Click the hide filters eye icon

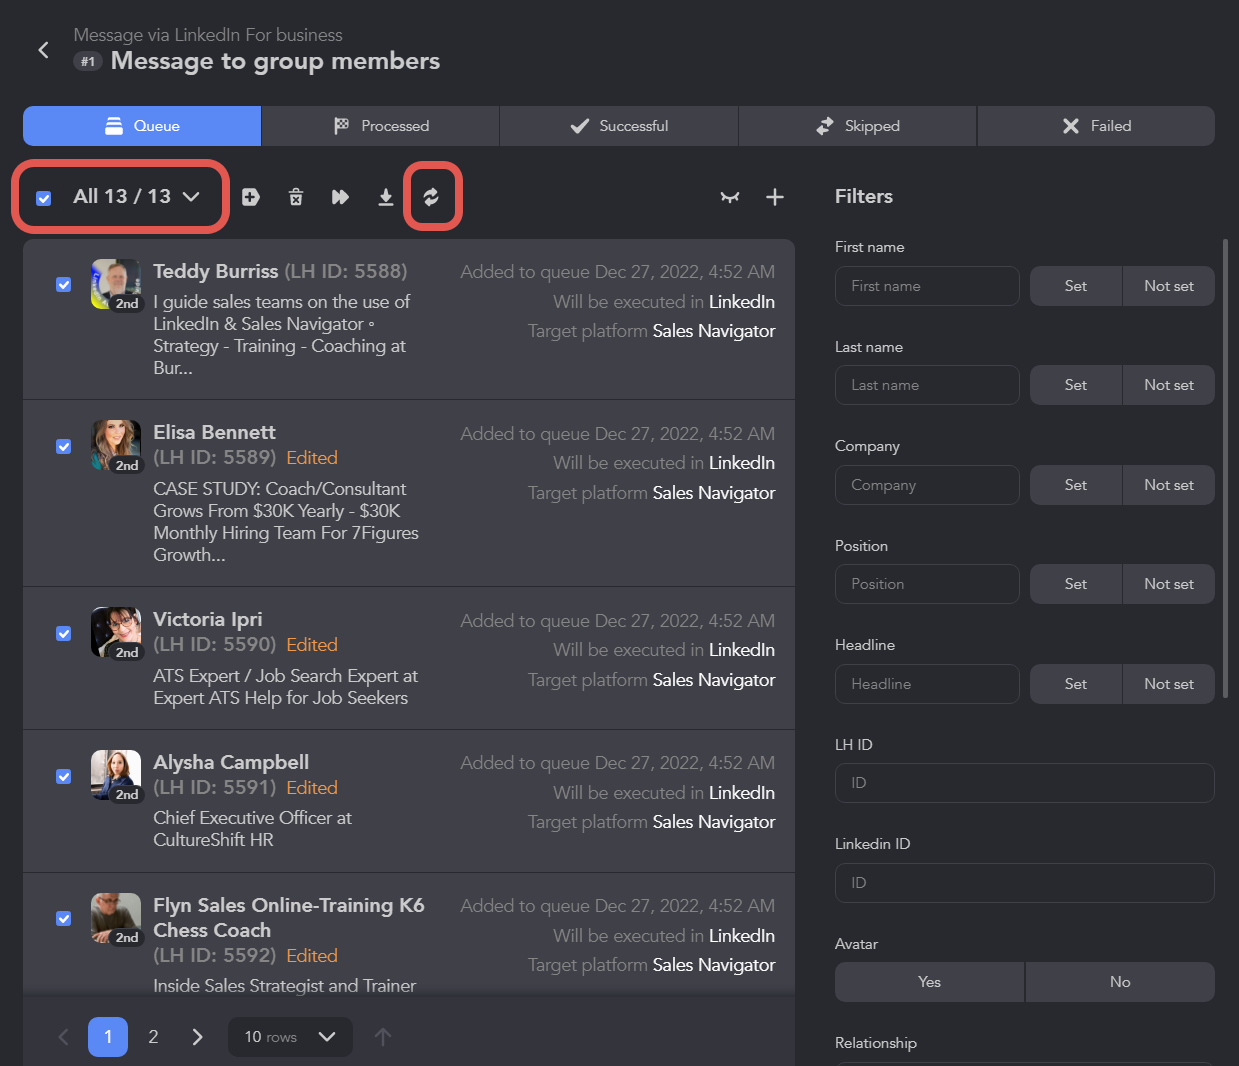pos(730,197)
